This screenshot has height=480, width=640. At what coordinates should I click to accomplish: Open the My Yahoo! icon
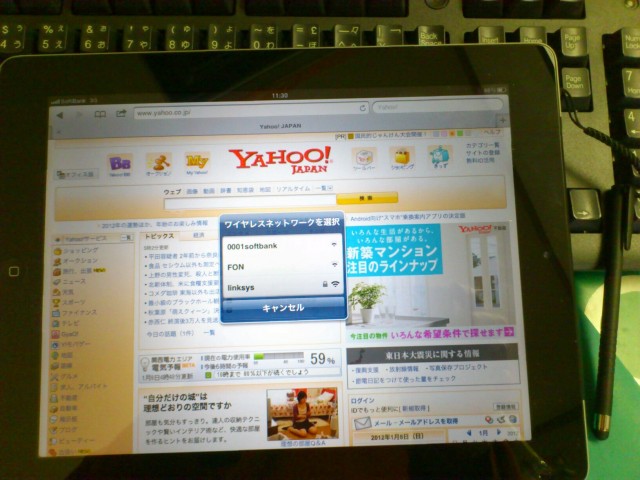tap(197, 163)
